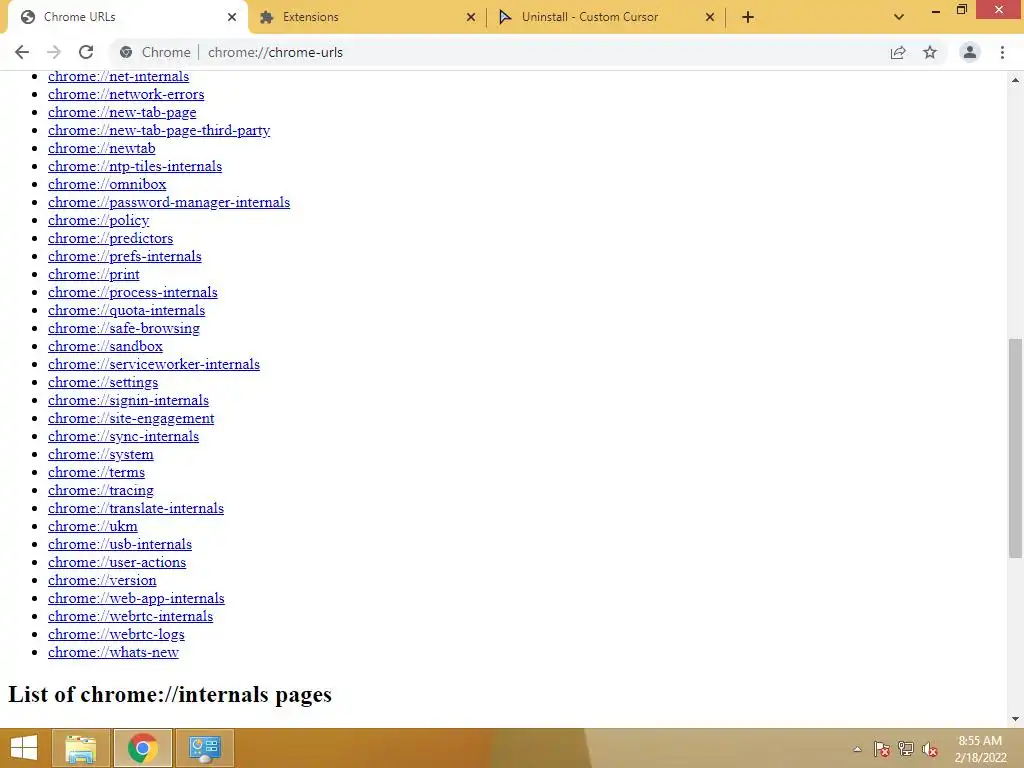The width and height of the screenshot is (1024, 768).
Task: Click the page scrollbar thumb
Action: click(x=1015, y=448)
